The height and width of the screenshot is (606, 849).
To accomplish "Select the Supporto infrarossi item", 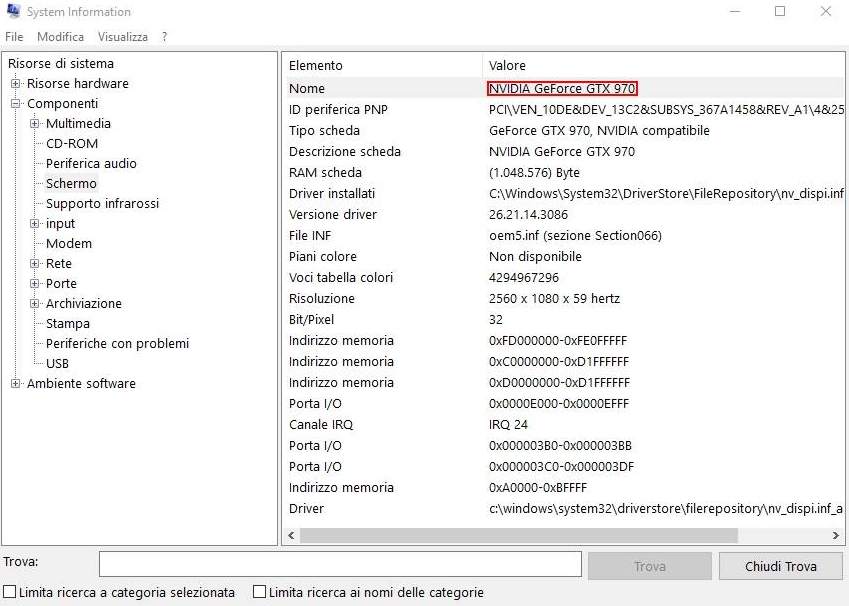I will point(102,204).
